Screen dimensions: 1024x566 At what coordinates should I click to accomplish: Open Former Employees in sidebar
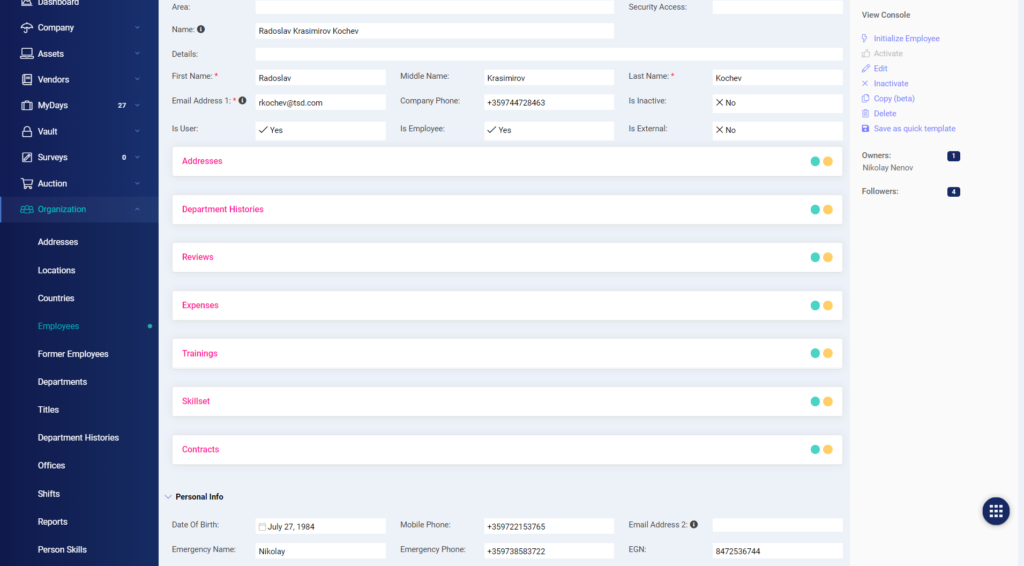(73, 354)
